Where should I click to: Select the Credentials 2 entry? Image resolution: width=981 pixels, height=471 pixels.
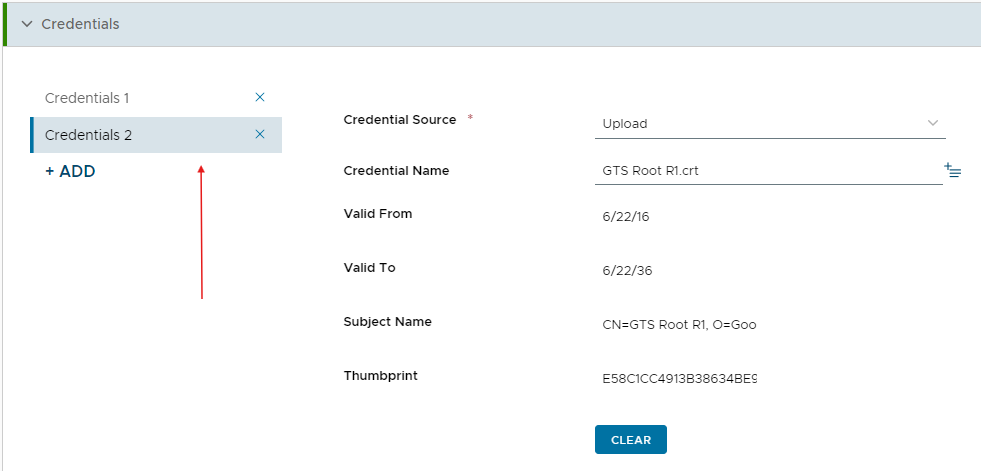coord(89,135)
